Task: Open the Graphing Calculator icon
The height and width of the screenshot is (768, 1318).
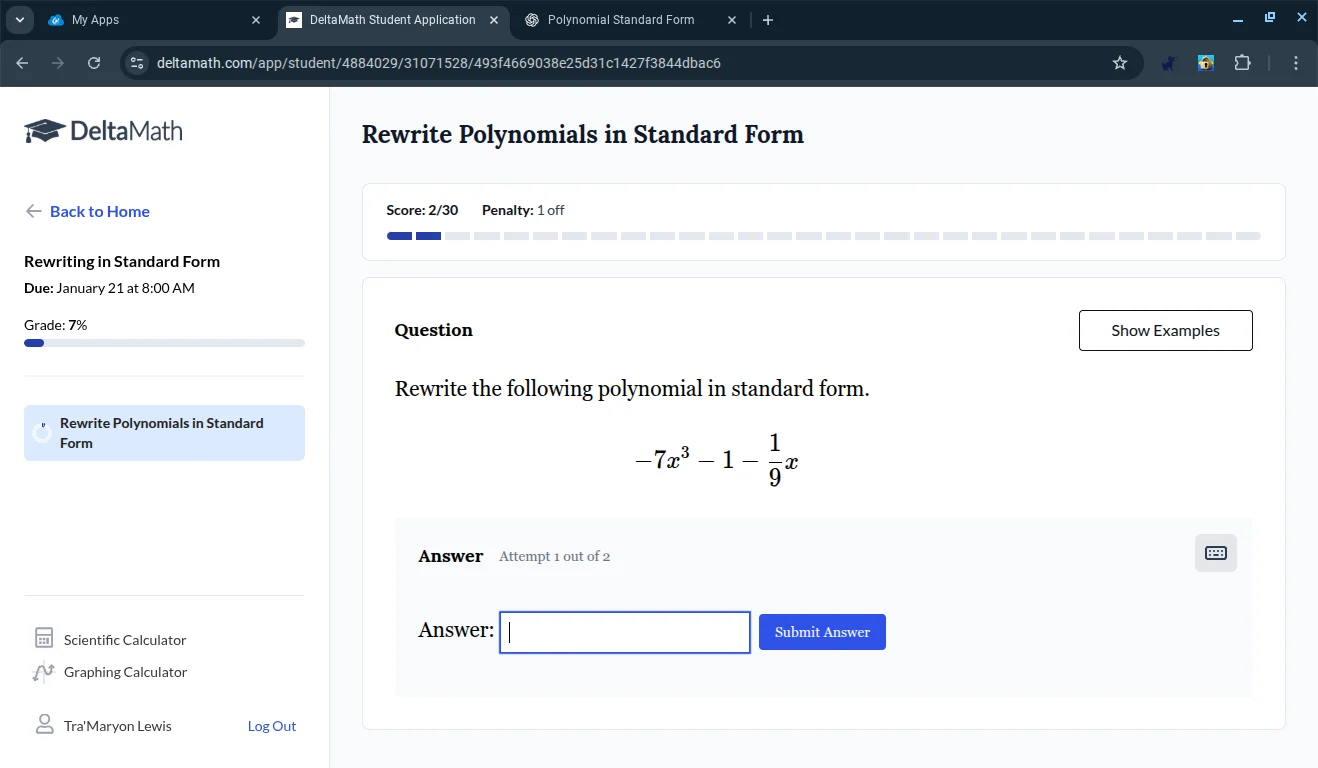Action: coord(44,672)
